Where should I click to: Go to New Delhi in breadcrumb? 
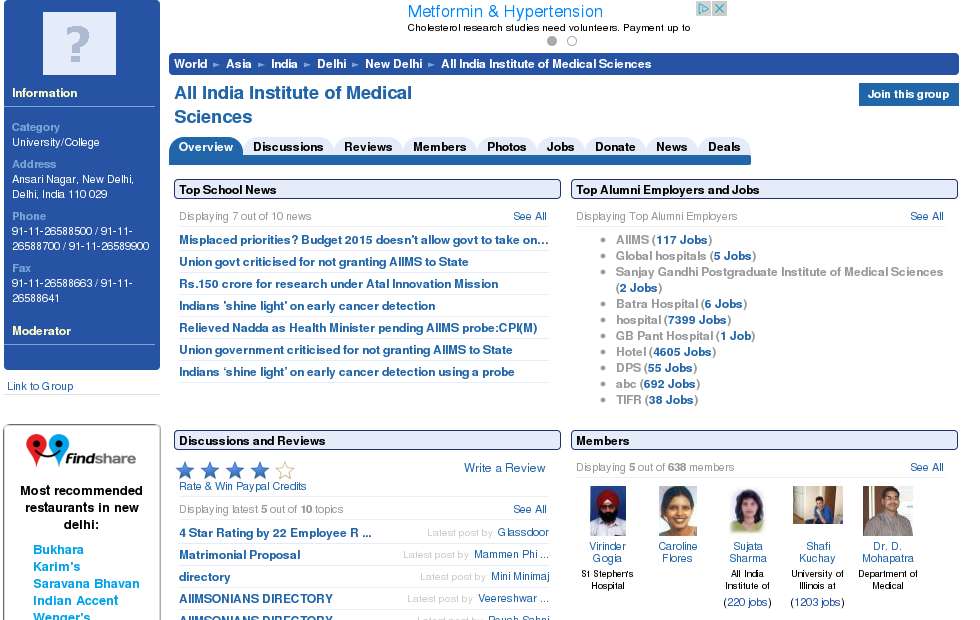coord(394,64)
